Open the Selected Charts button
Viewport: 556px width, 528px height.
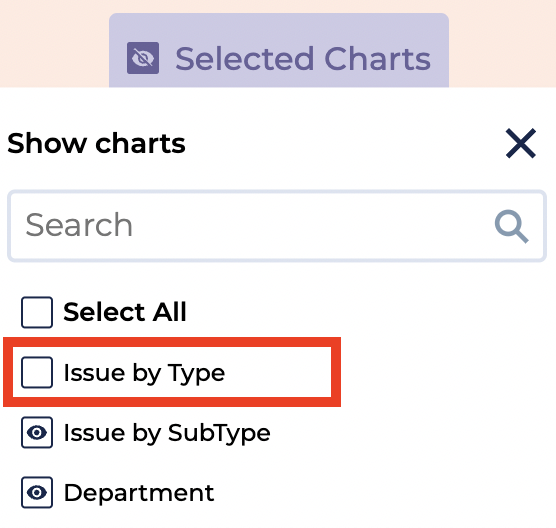(x=279, y=50)
